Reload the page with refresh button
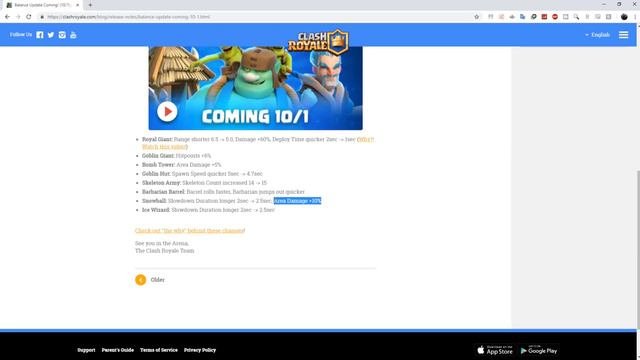640x360 pixels. pyautogui.click(x=29, y=17)
